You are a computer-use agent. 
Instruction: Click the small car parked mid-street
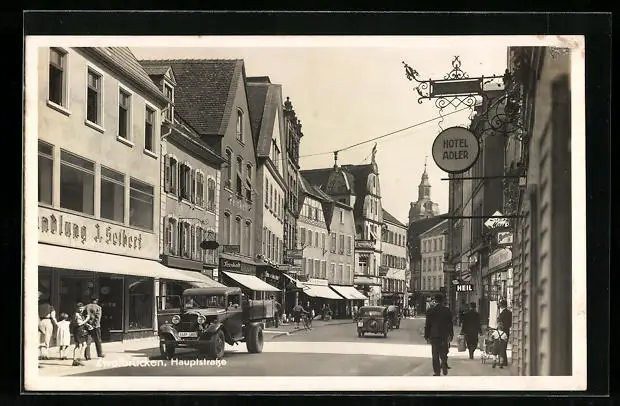372,320
